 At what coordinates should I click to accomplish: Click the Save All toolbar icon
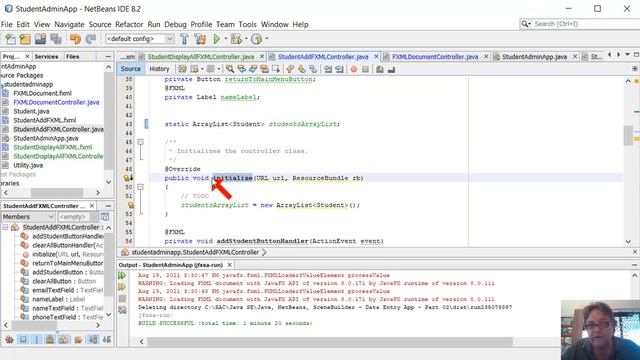[x=56, y=39]
